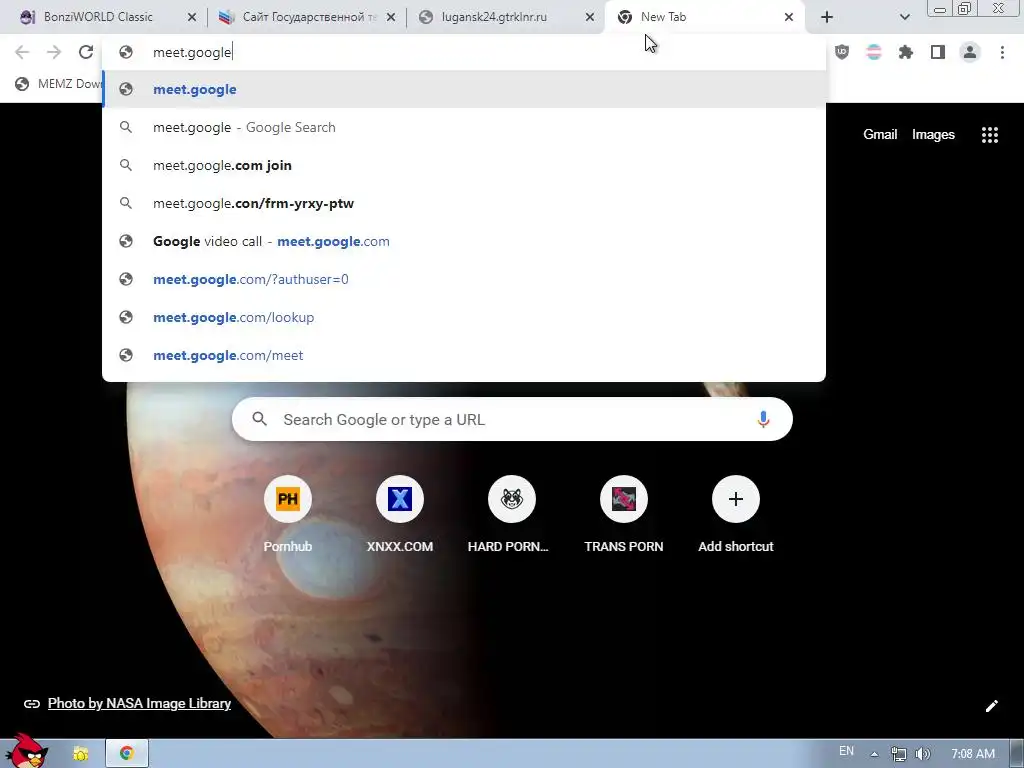The width and height of the screenshot is (1024, 768).
Task: Open the profile avatar menu
Action: pyautogui.click(x=970, y=52)
